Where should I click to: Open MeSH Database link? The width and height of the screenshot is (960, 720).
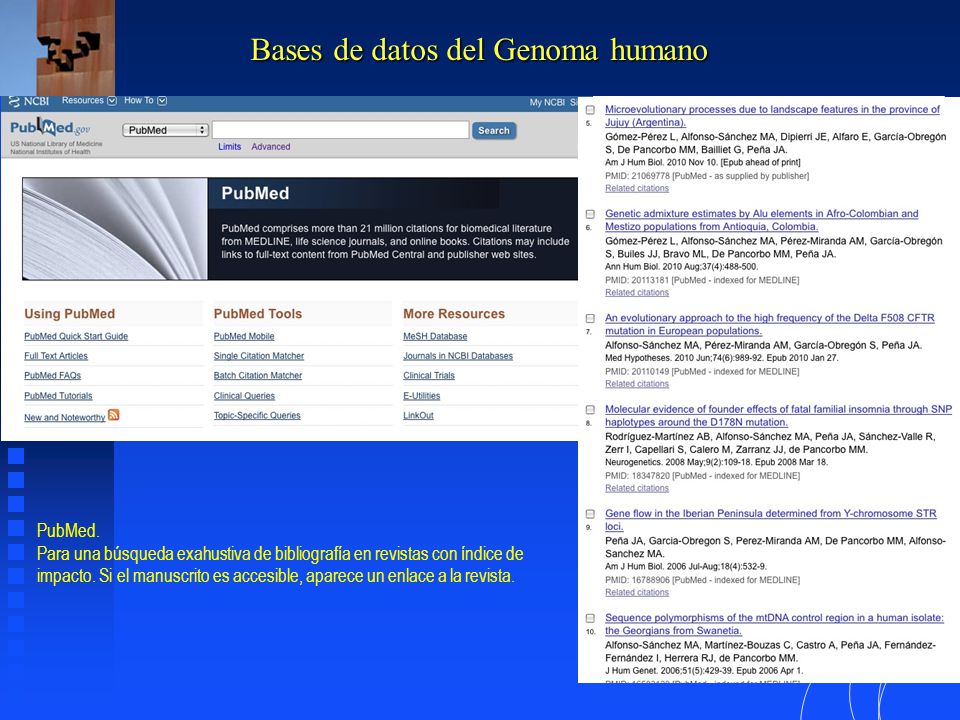pos(435,336)
